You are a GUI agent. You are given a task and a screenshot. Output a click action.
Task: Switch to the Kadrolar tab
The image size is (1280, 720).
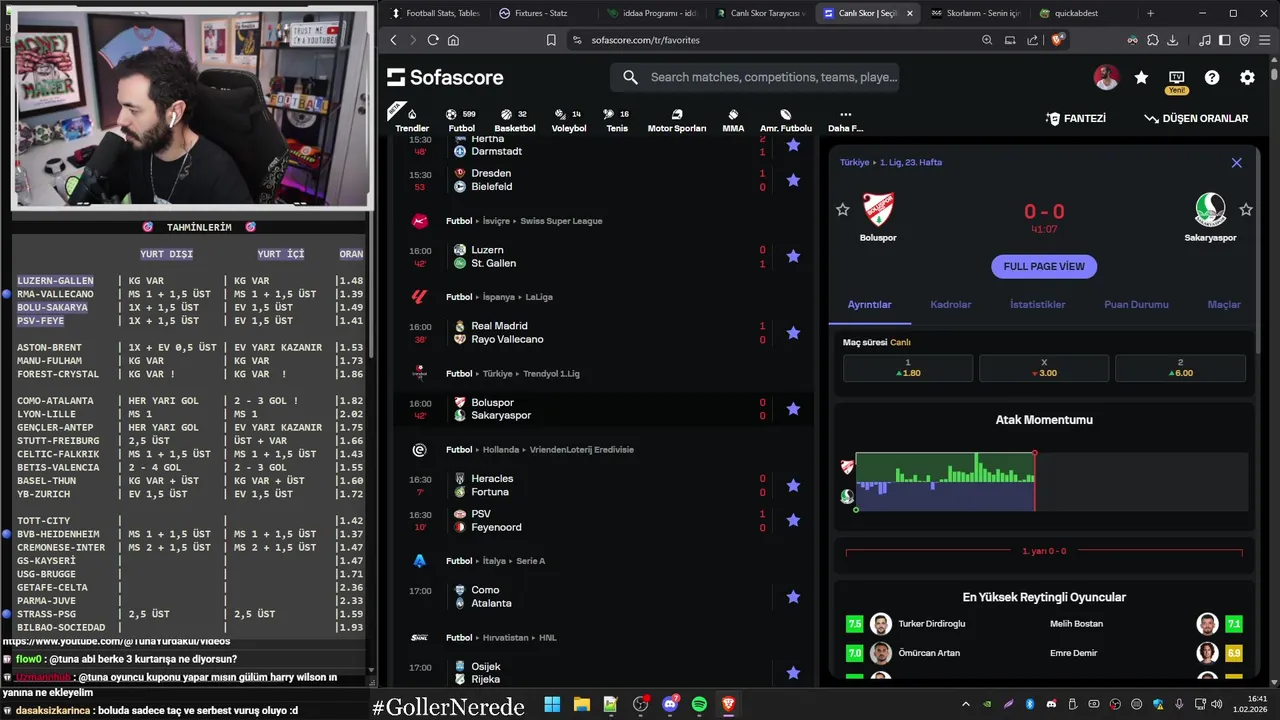click(x=950, y=304)
